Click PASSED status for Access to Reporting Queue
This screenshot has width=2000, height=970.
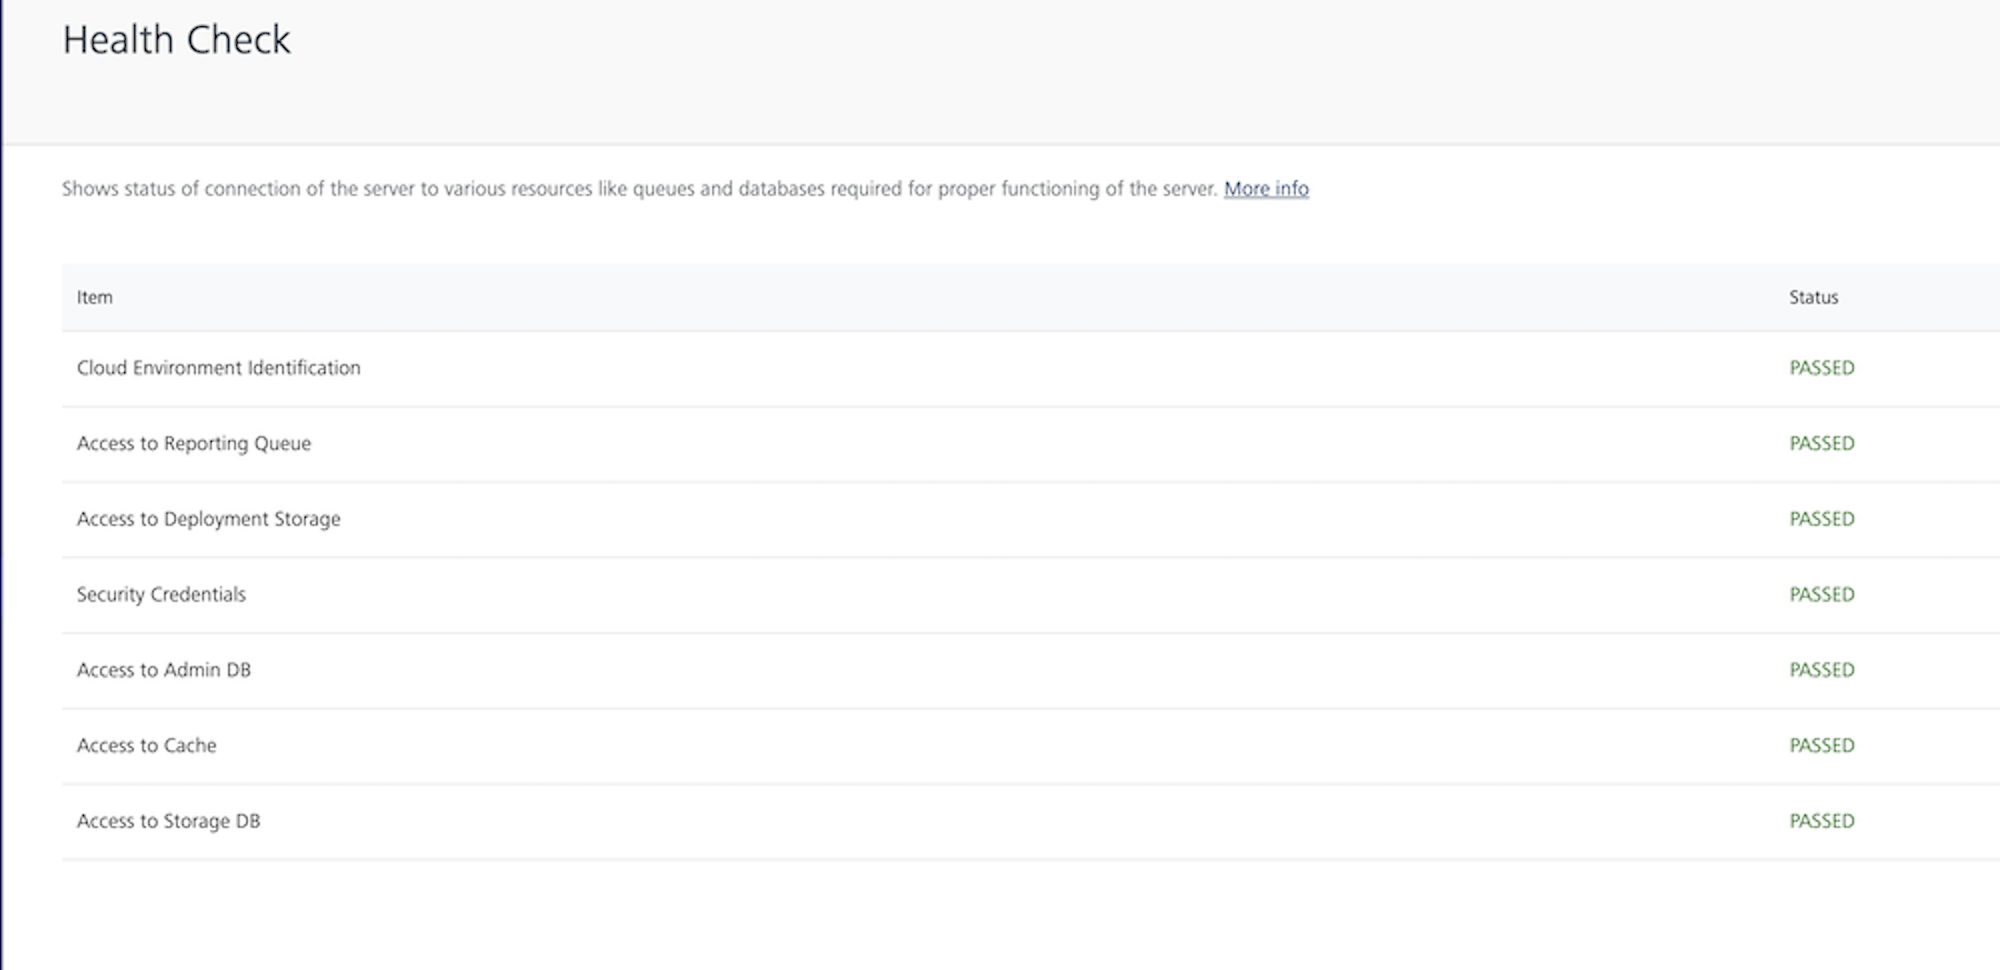[x=1821, y=443]
